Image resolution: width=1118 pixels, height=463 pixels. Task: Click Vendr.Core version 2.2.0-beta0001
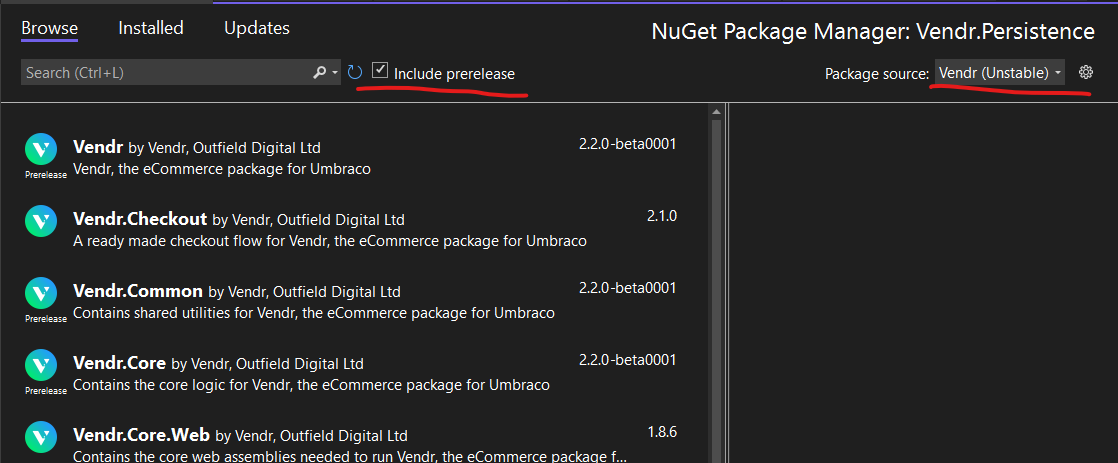(627, 360)
